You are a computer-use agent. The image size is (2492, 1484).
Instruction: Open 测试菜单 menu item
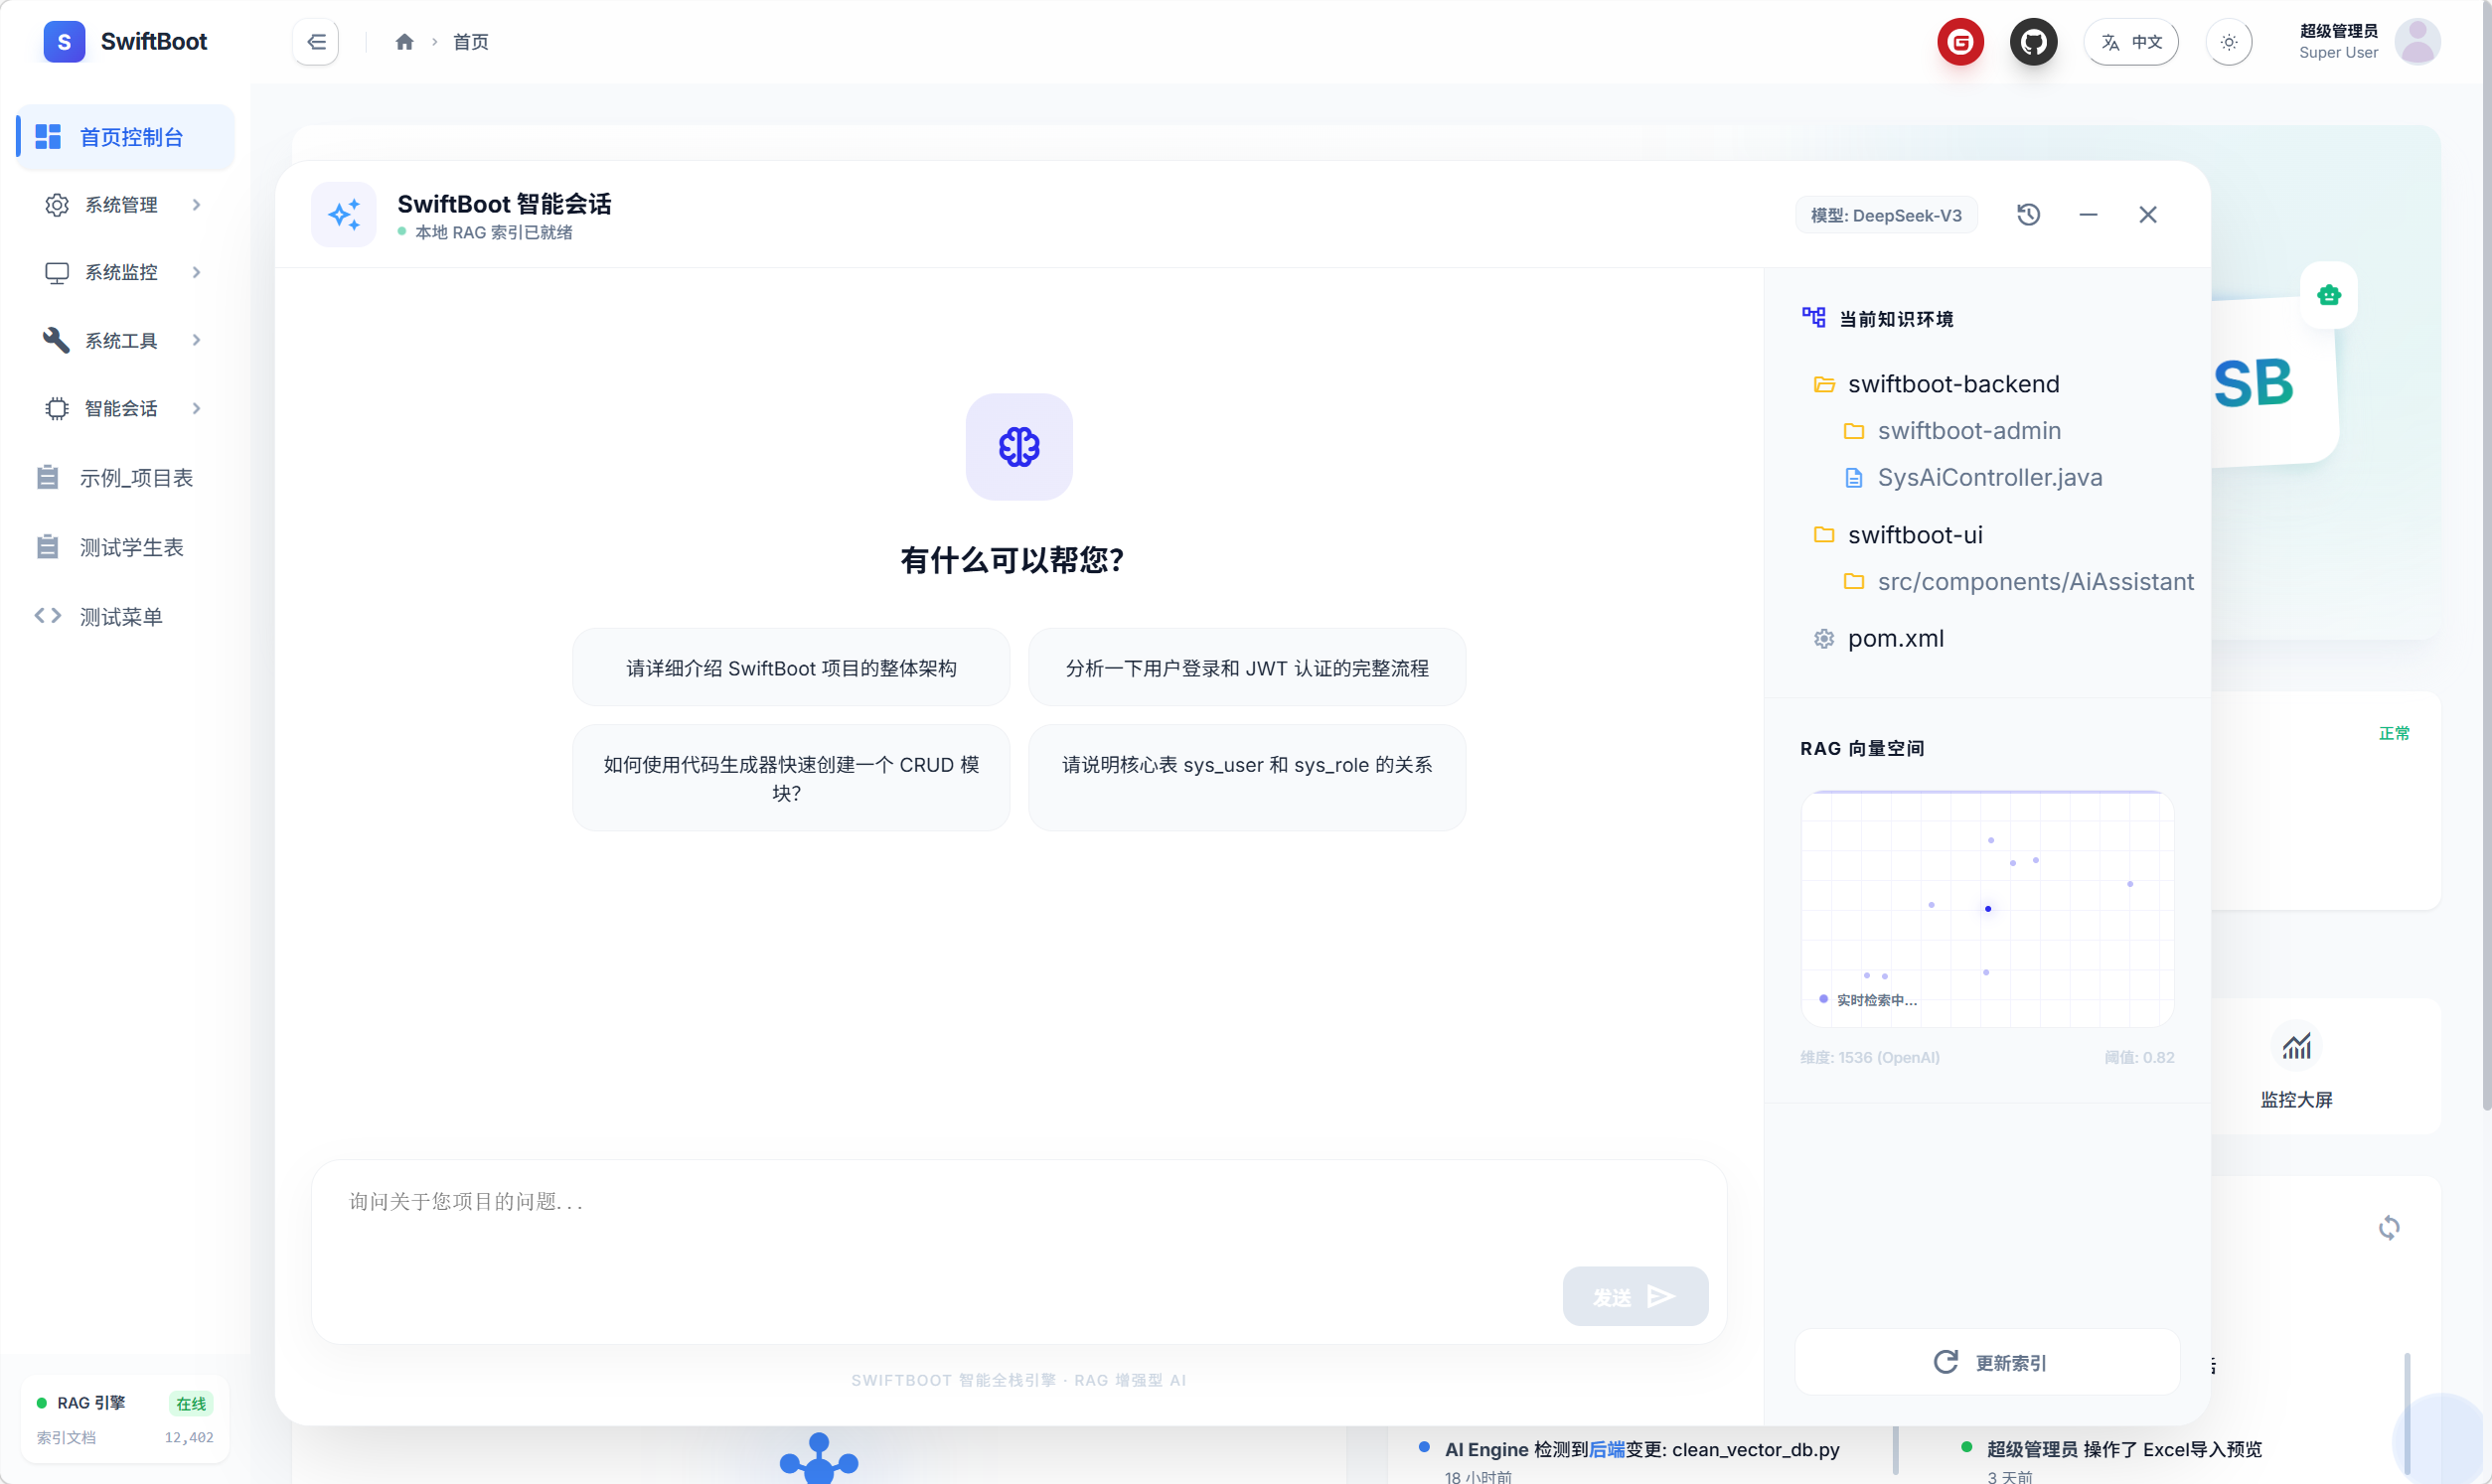(126, 617)
